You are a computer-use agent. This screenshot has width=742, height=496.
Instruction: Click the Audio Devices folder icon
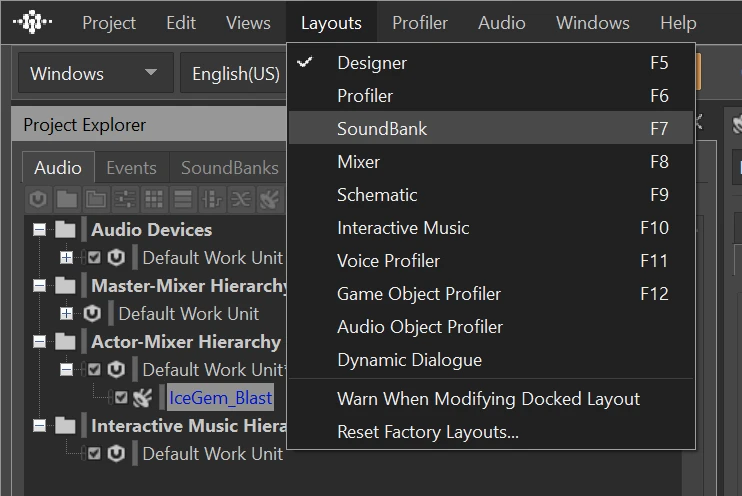[66, 230]
